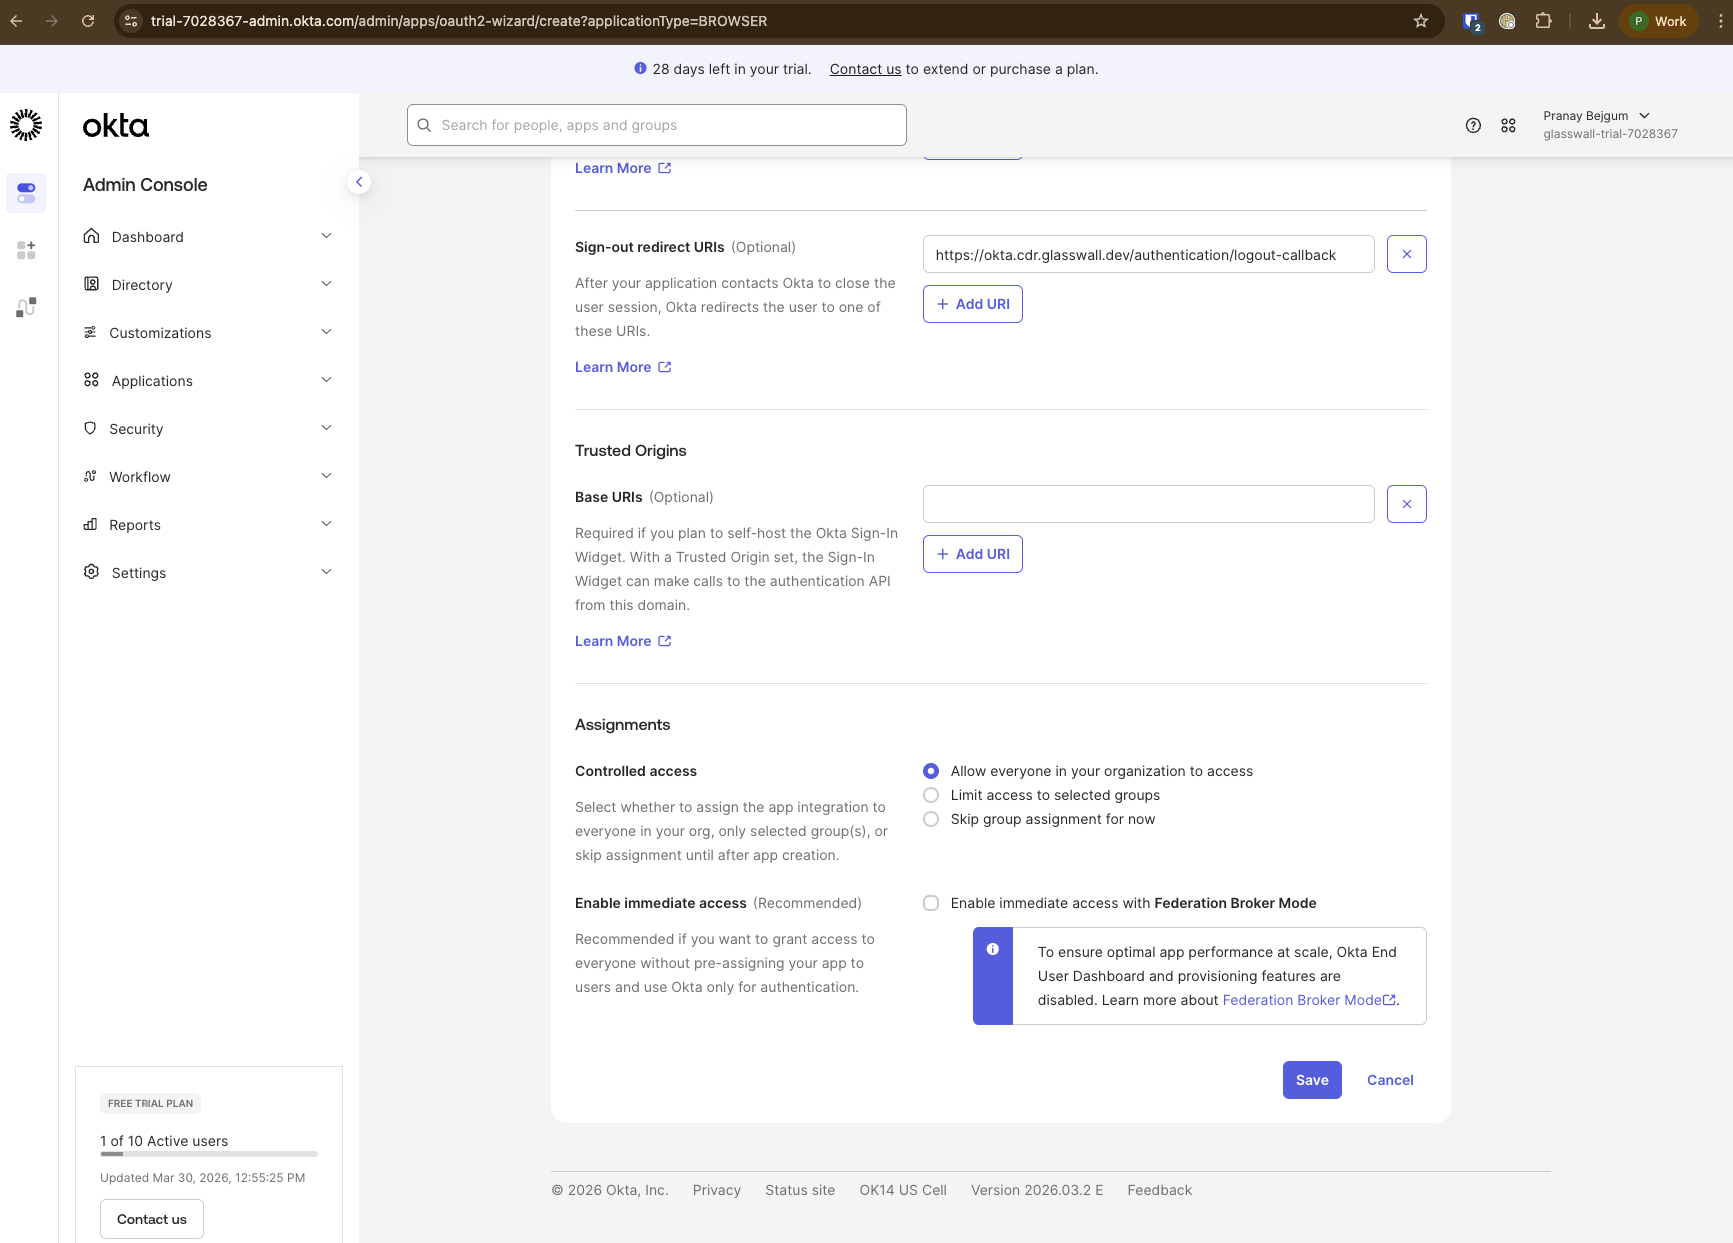The height and width of the screenshot is (1243, 1733).
Task: Open Learn More under Sign-out redirect URIs
Action: pyautogui.click(x=623, y=367)
